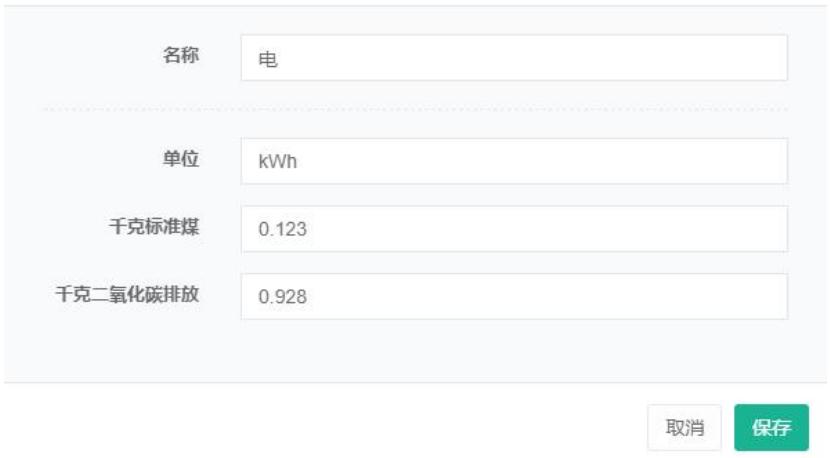
Task: Click the 0.928 value text
Action: click(x=281, y=298)
